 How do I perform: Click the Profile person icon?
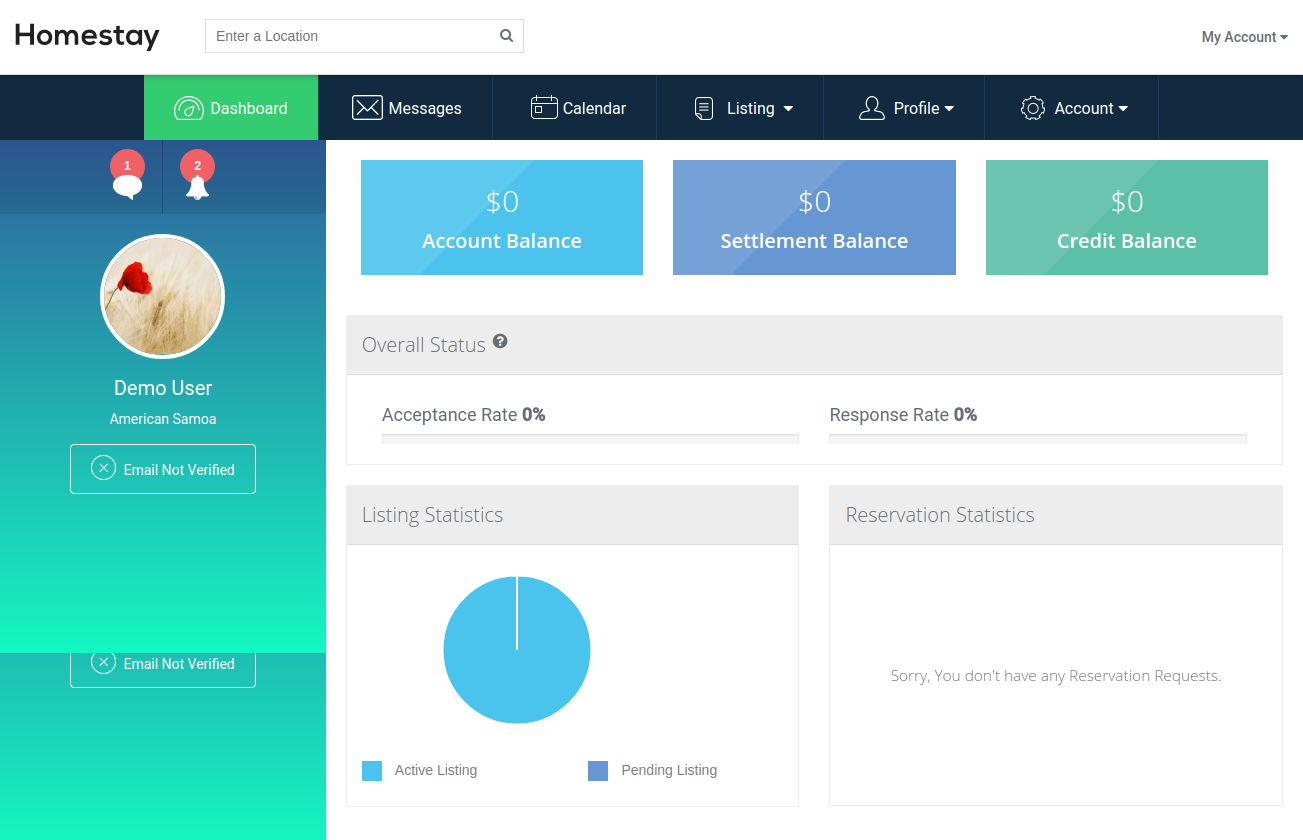[x=872, y=108]
